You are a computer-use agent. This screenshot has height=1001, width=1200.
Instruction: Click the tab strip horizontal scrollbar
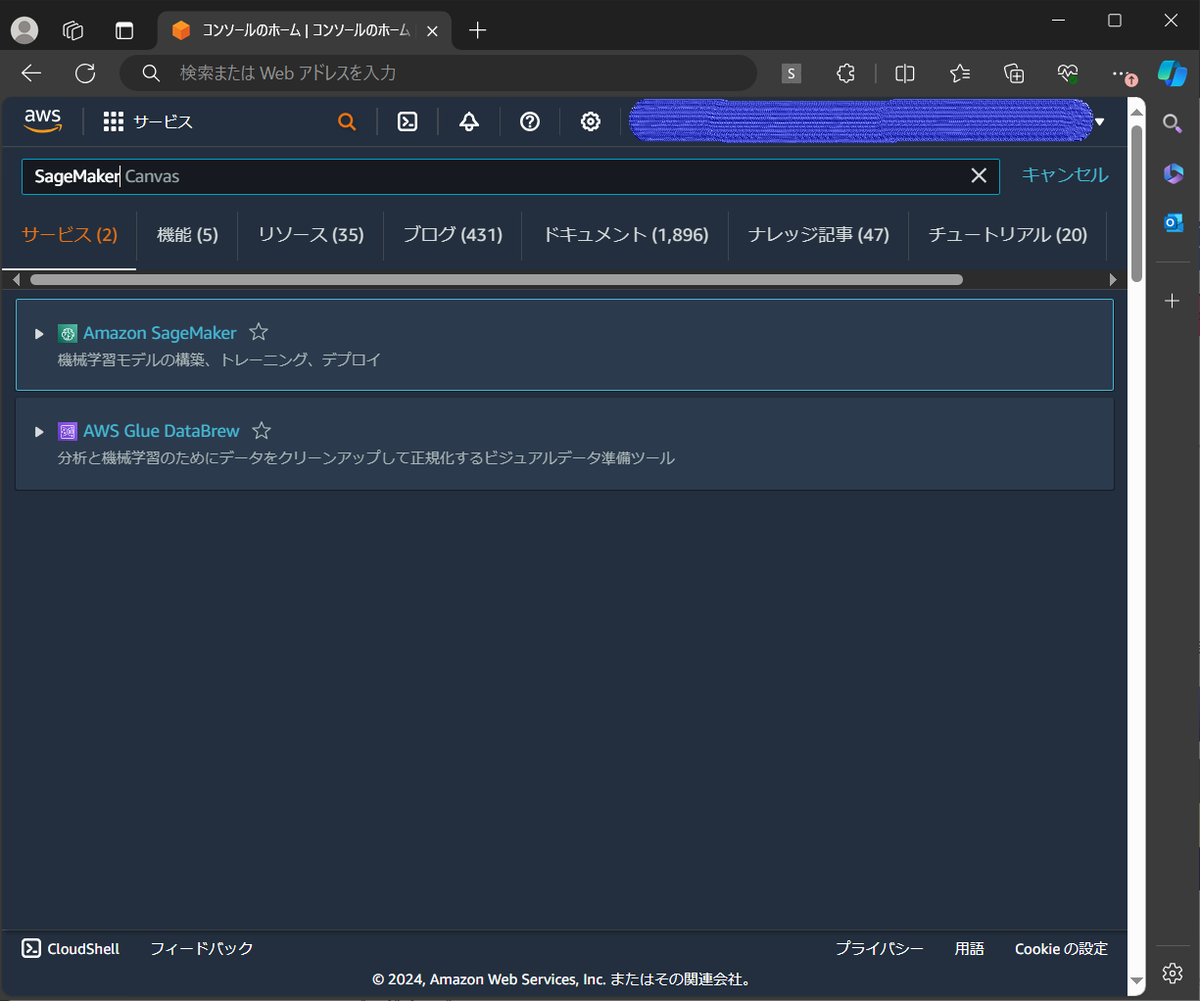(x=496, y=280)
